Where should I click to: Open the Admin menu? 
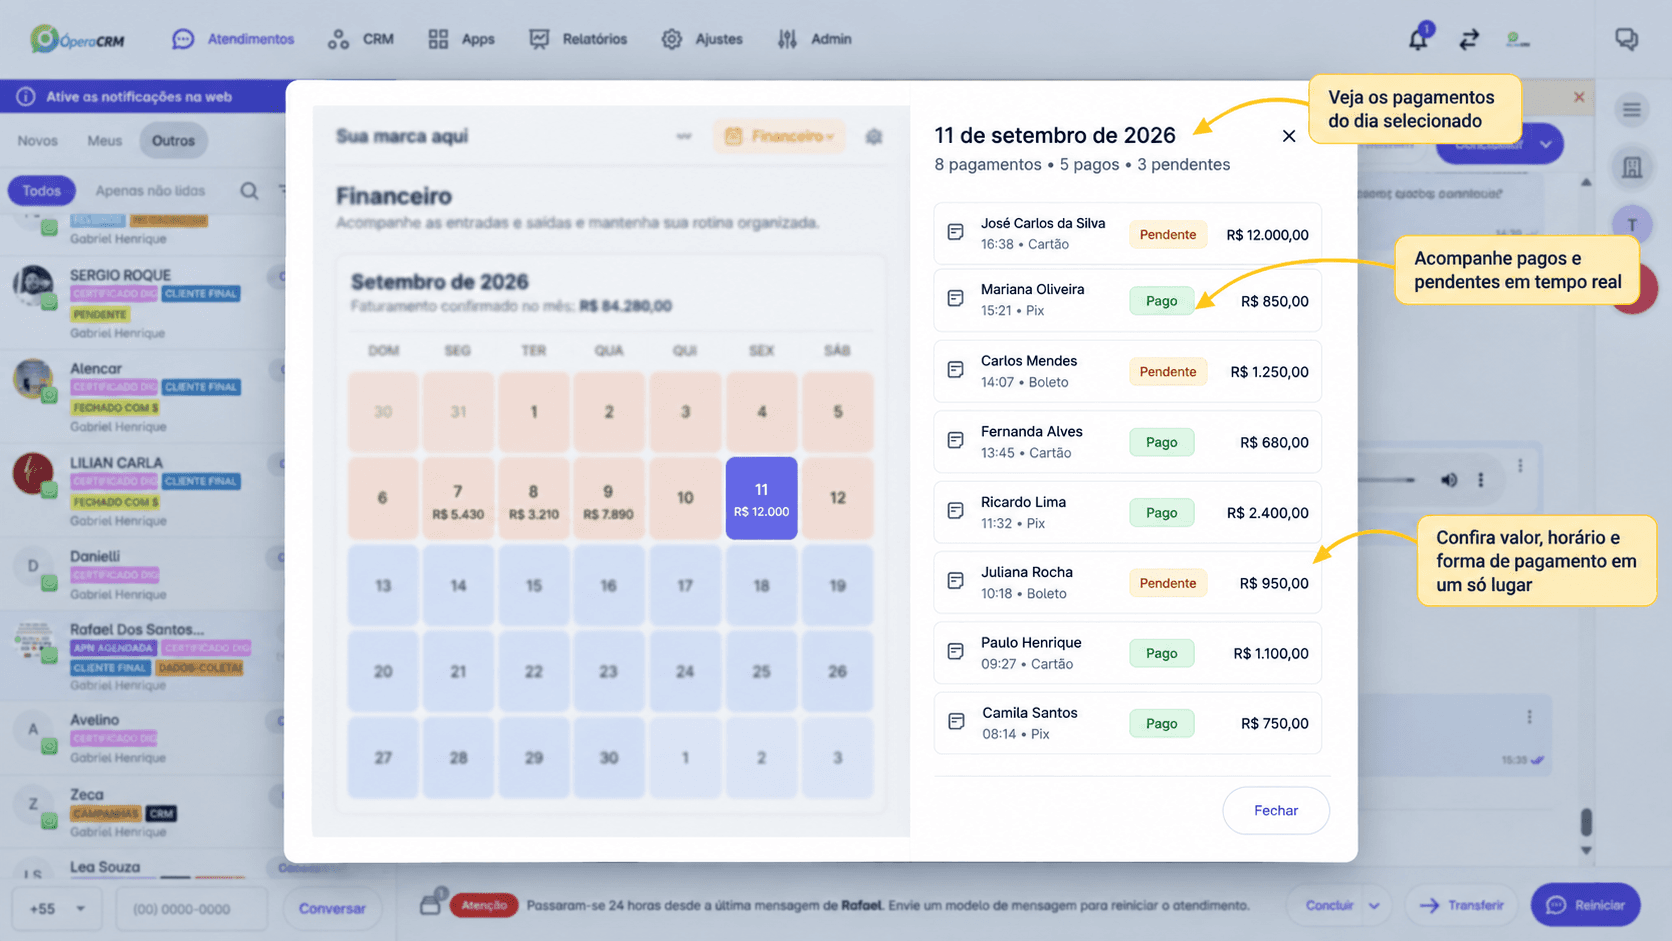[x=814, y=39]
